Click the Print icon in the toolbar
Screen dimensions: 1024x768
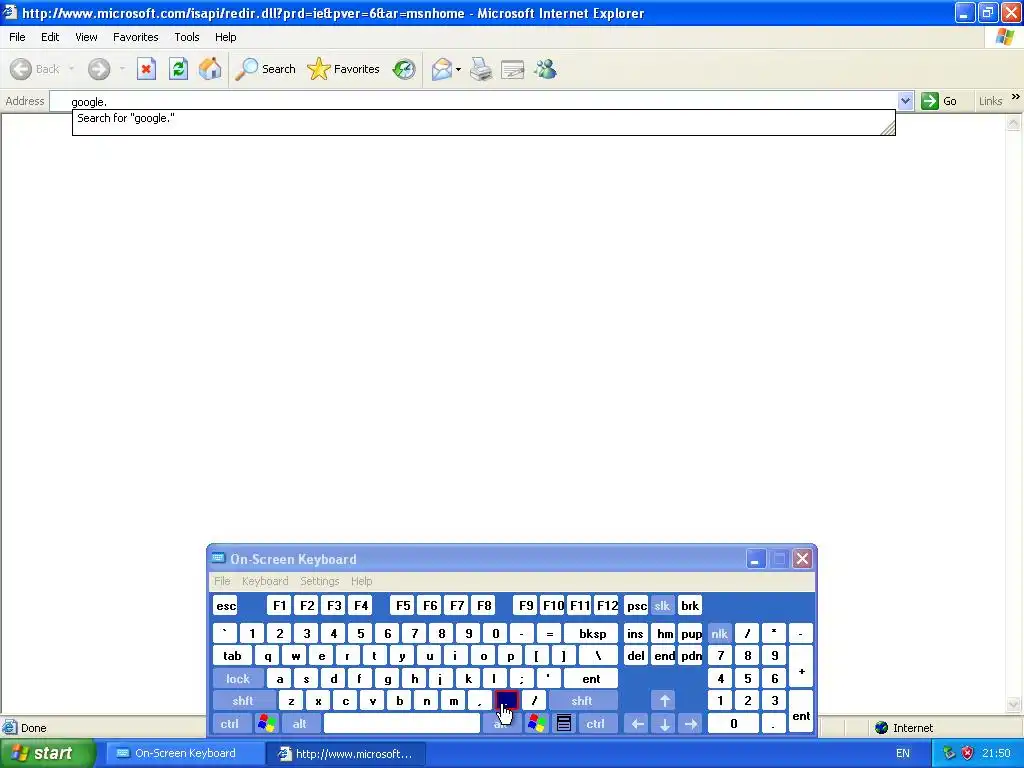481,69
